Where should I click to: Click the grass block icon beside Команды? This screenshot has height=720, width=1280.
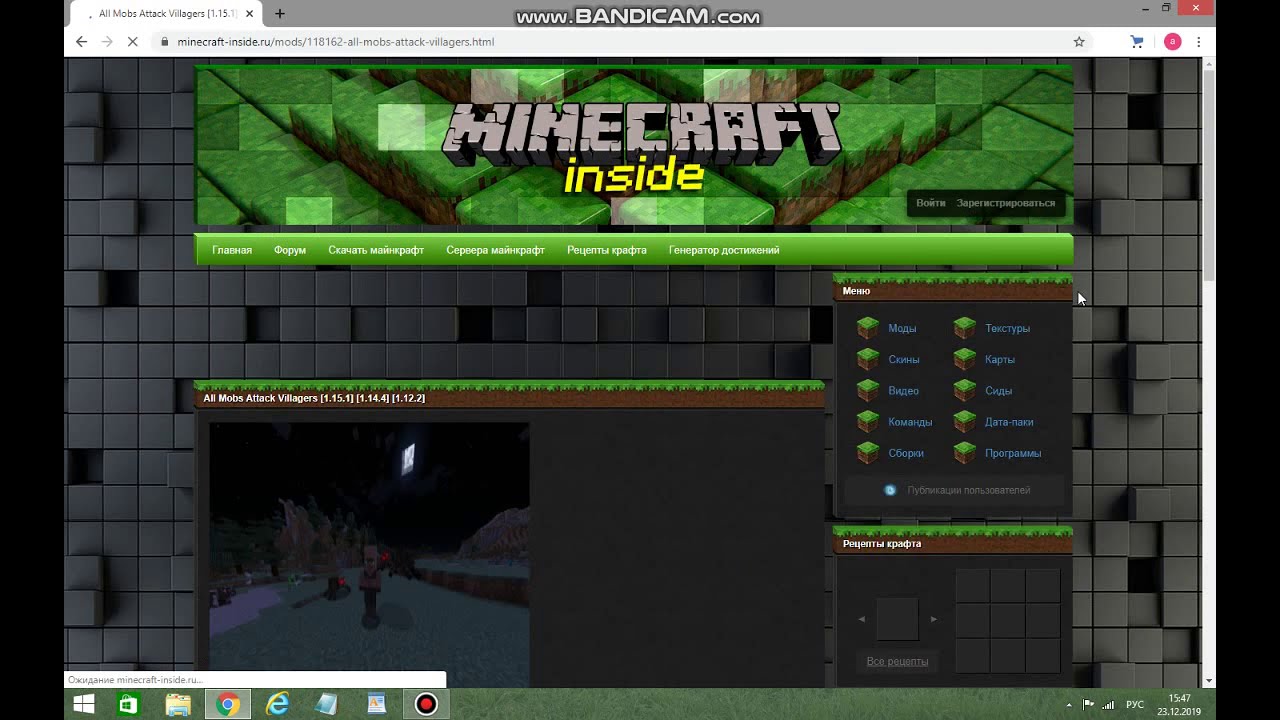(868, 421)
